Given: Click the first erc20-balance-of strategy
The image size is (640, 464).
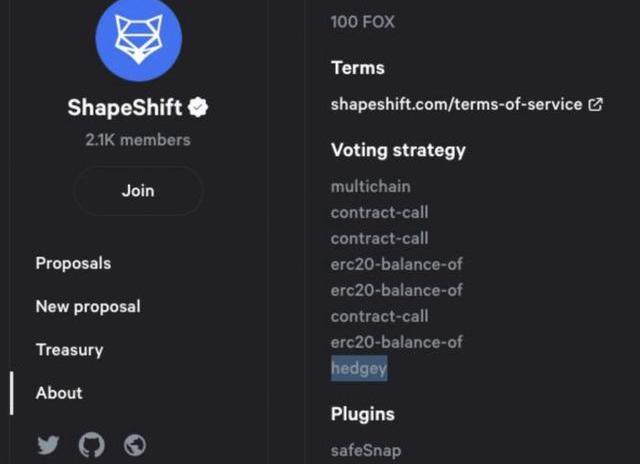Looking at the screenshot, I should pos(397,264).
